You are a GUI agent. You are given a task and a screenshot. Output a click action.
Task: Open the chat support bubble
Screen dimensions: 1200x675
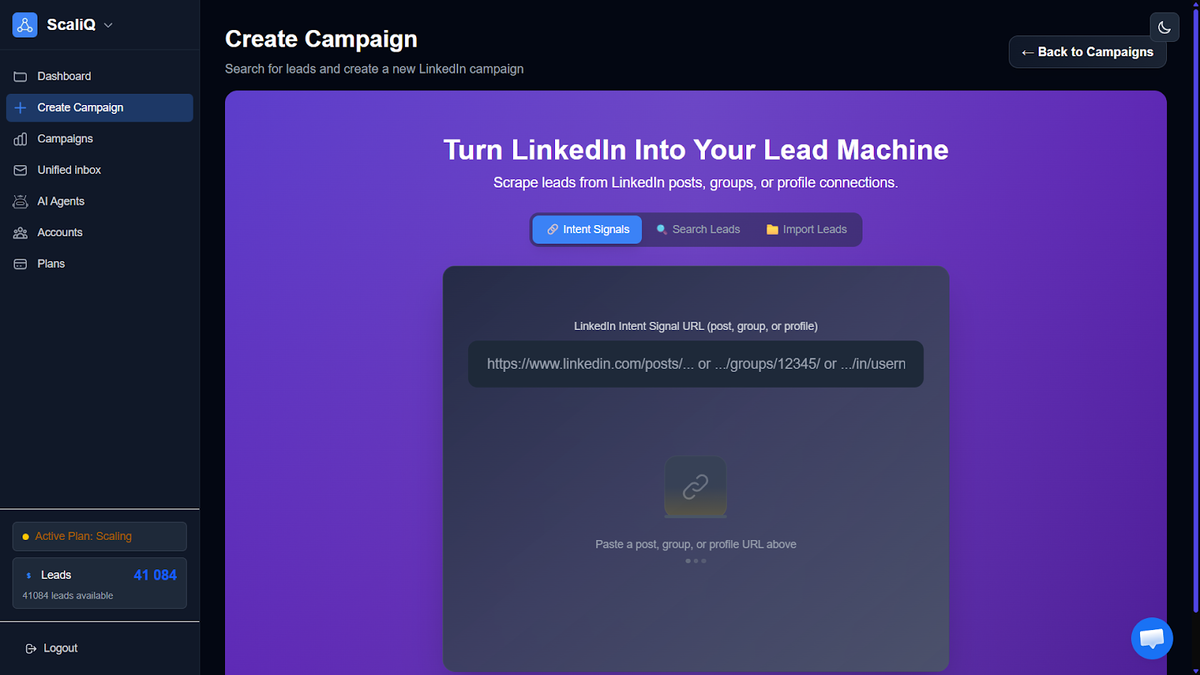pyautogui.click(x=1151, y=638)
